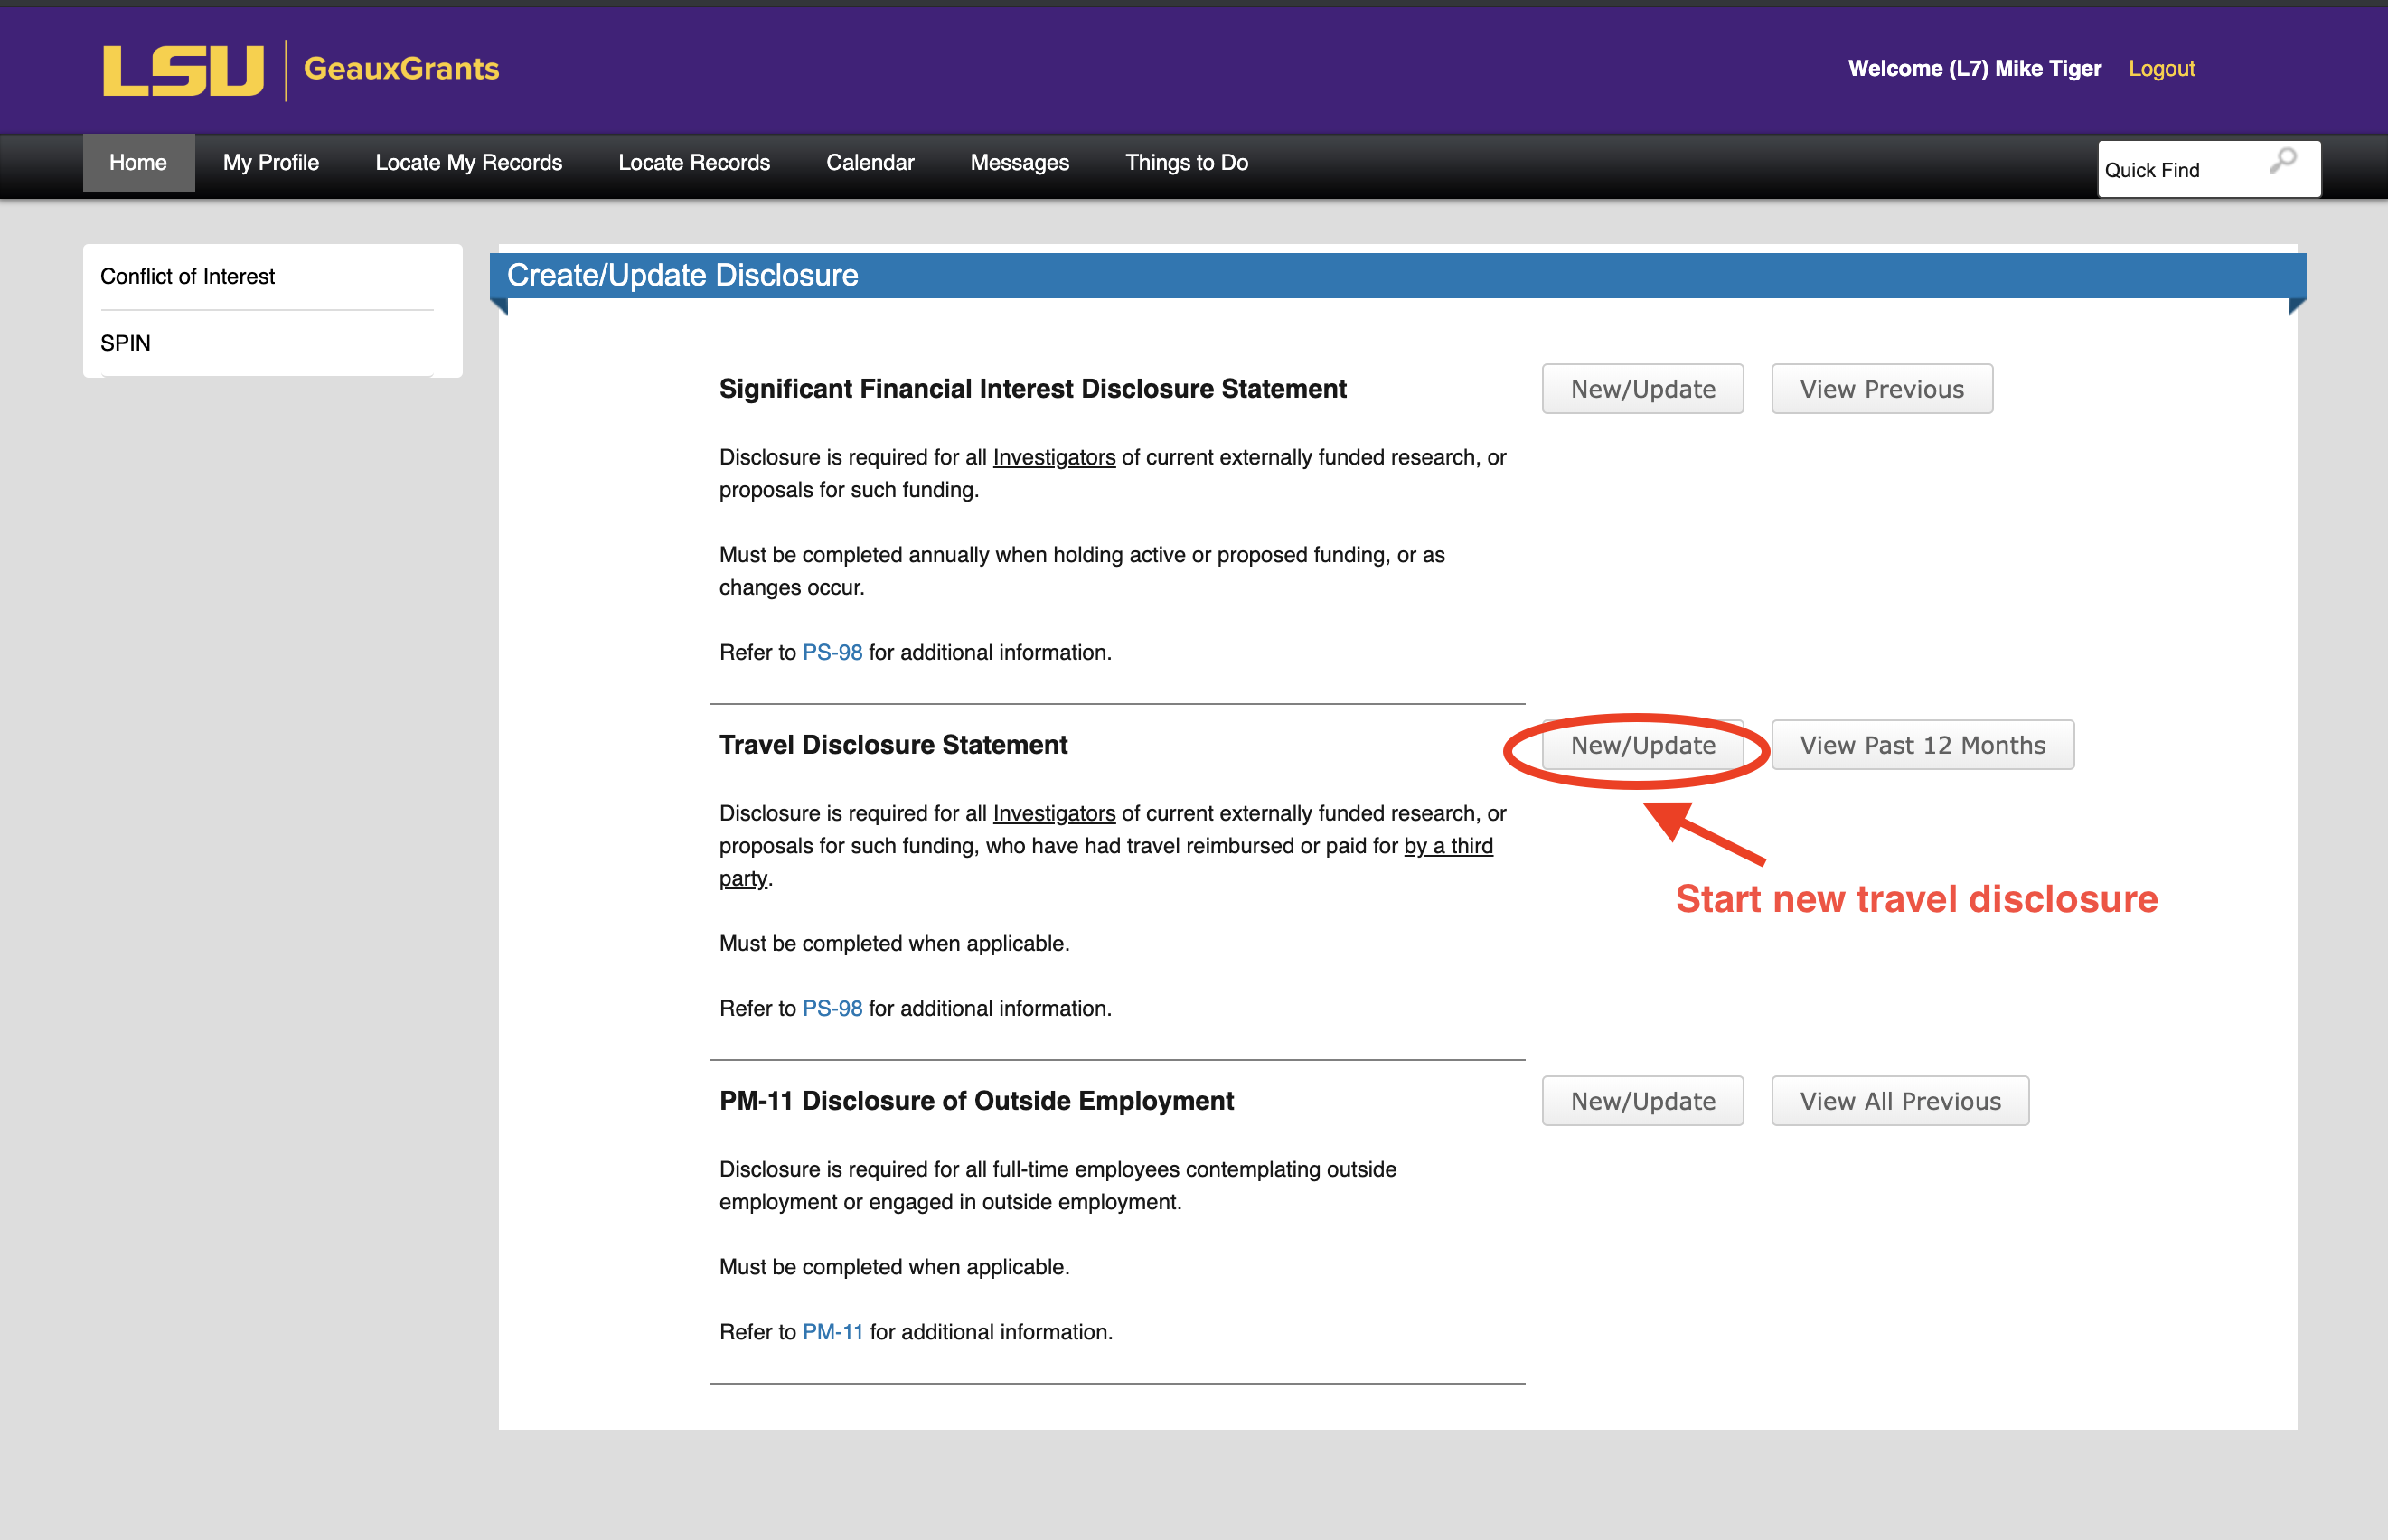Viewport: 2388px width, 1540px height.
Task: Click New/Update for PM-11 Outside Employment
Action: click(1642, 1101)
